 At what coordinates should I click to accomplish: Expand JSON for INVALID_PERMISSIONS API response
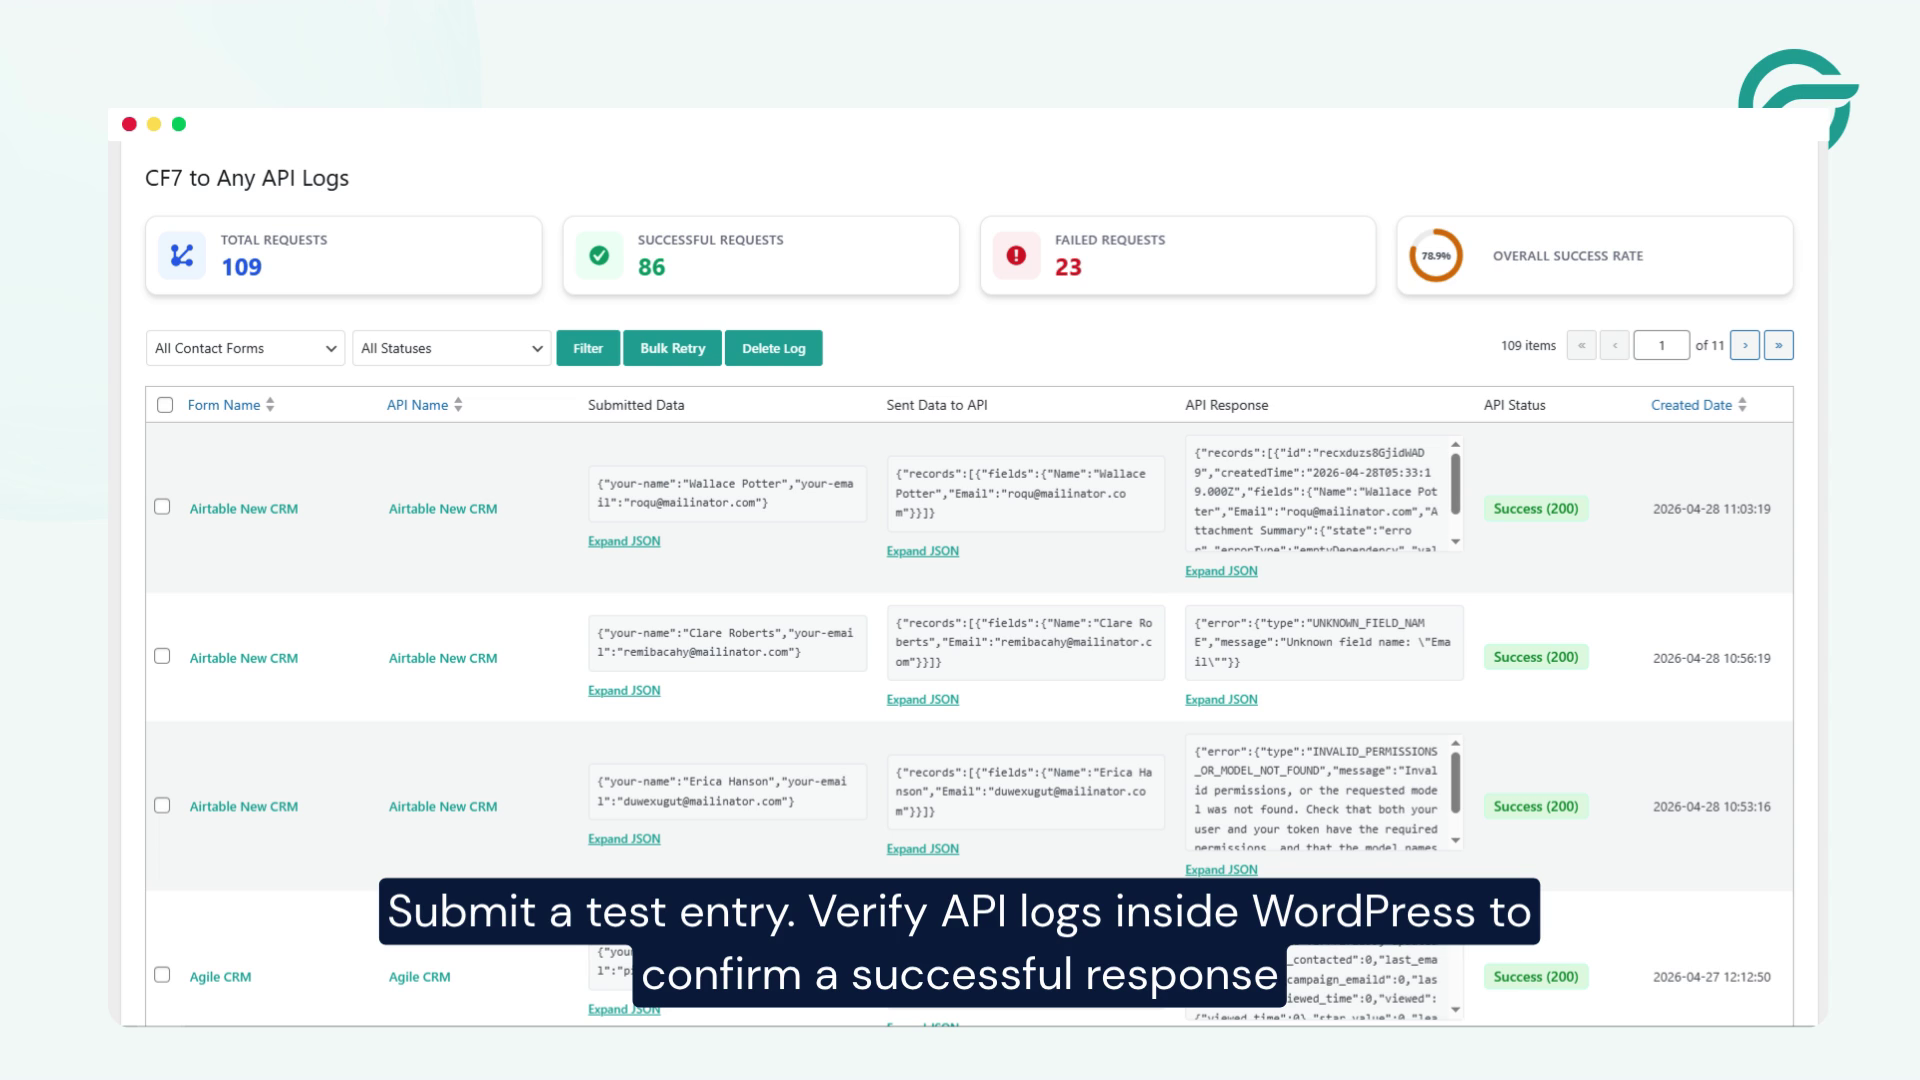click(1221, 870)
